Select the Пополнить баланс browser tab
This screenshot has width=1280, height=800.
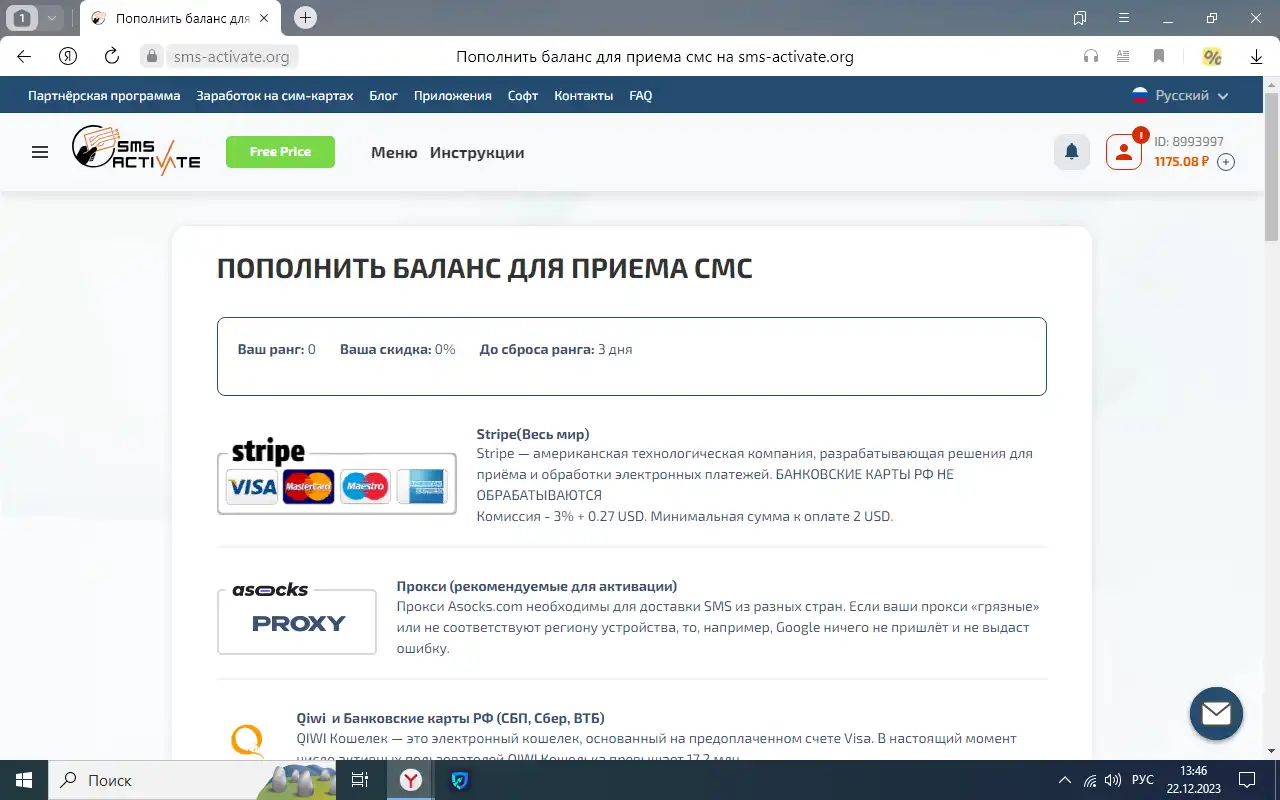(x=181, y=18)
